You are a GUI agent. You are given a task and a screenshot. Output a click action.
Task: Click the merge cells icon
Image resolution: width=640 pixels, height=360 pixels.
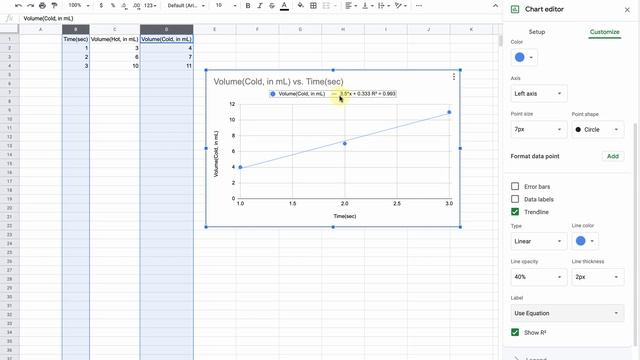[x=326, y=6]
